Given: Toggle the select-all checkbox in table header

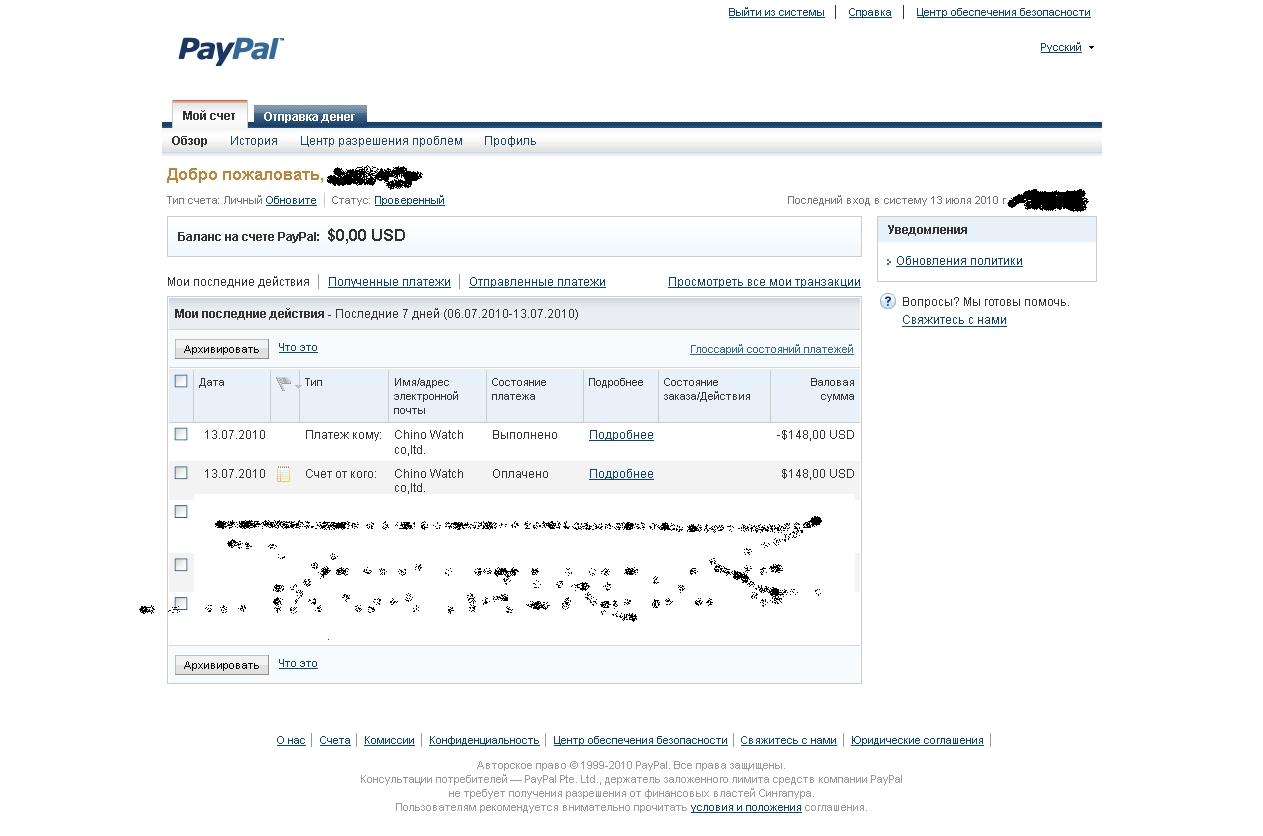Looking at the screenshot, I should pos(181,381).
